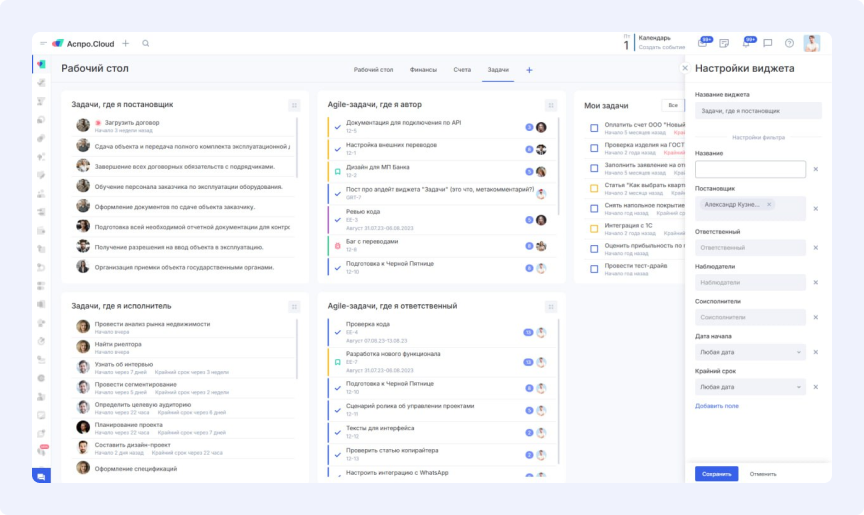Click the plus icon next to Аспро.Cloud logo
This screenshot has width=864, height=515.
coord(125,44)
